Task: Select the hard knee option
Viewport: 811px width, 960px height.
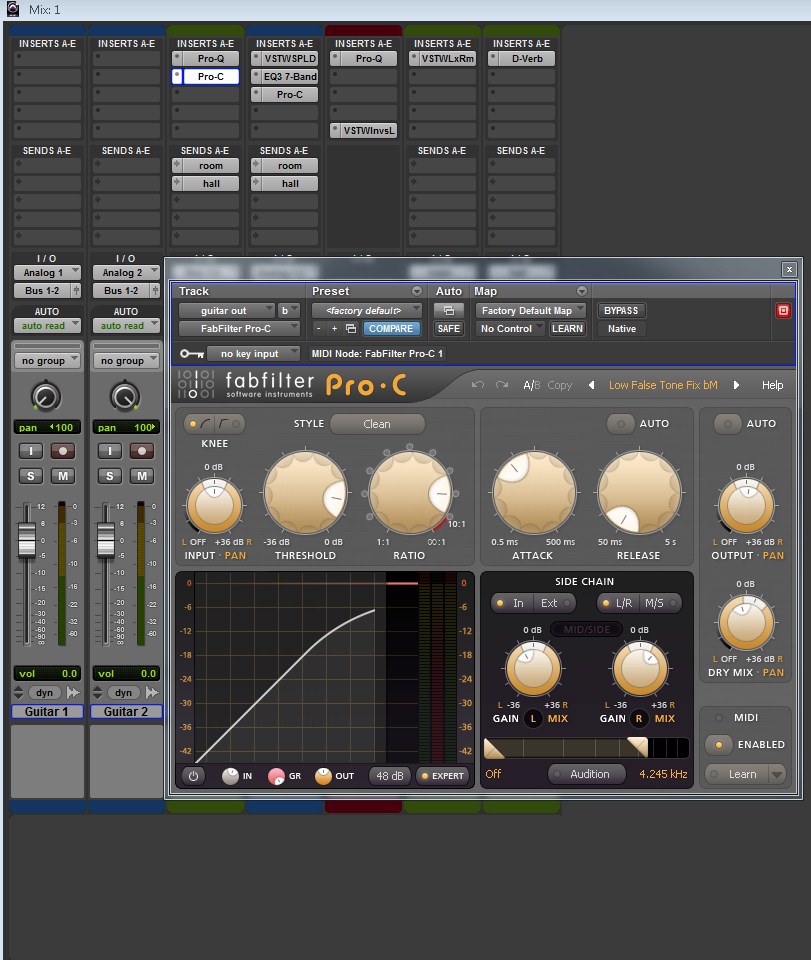Action: [x=229, y=424]
